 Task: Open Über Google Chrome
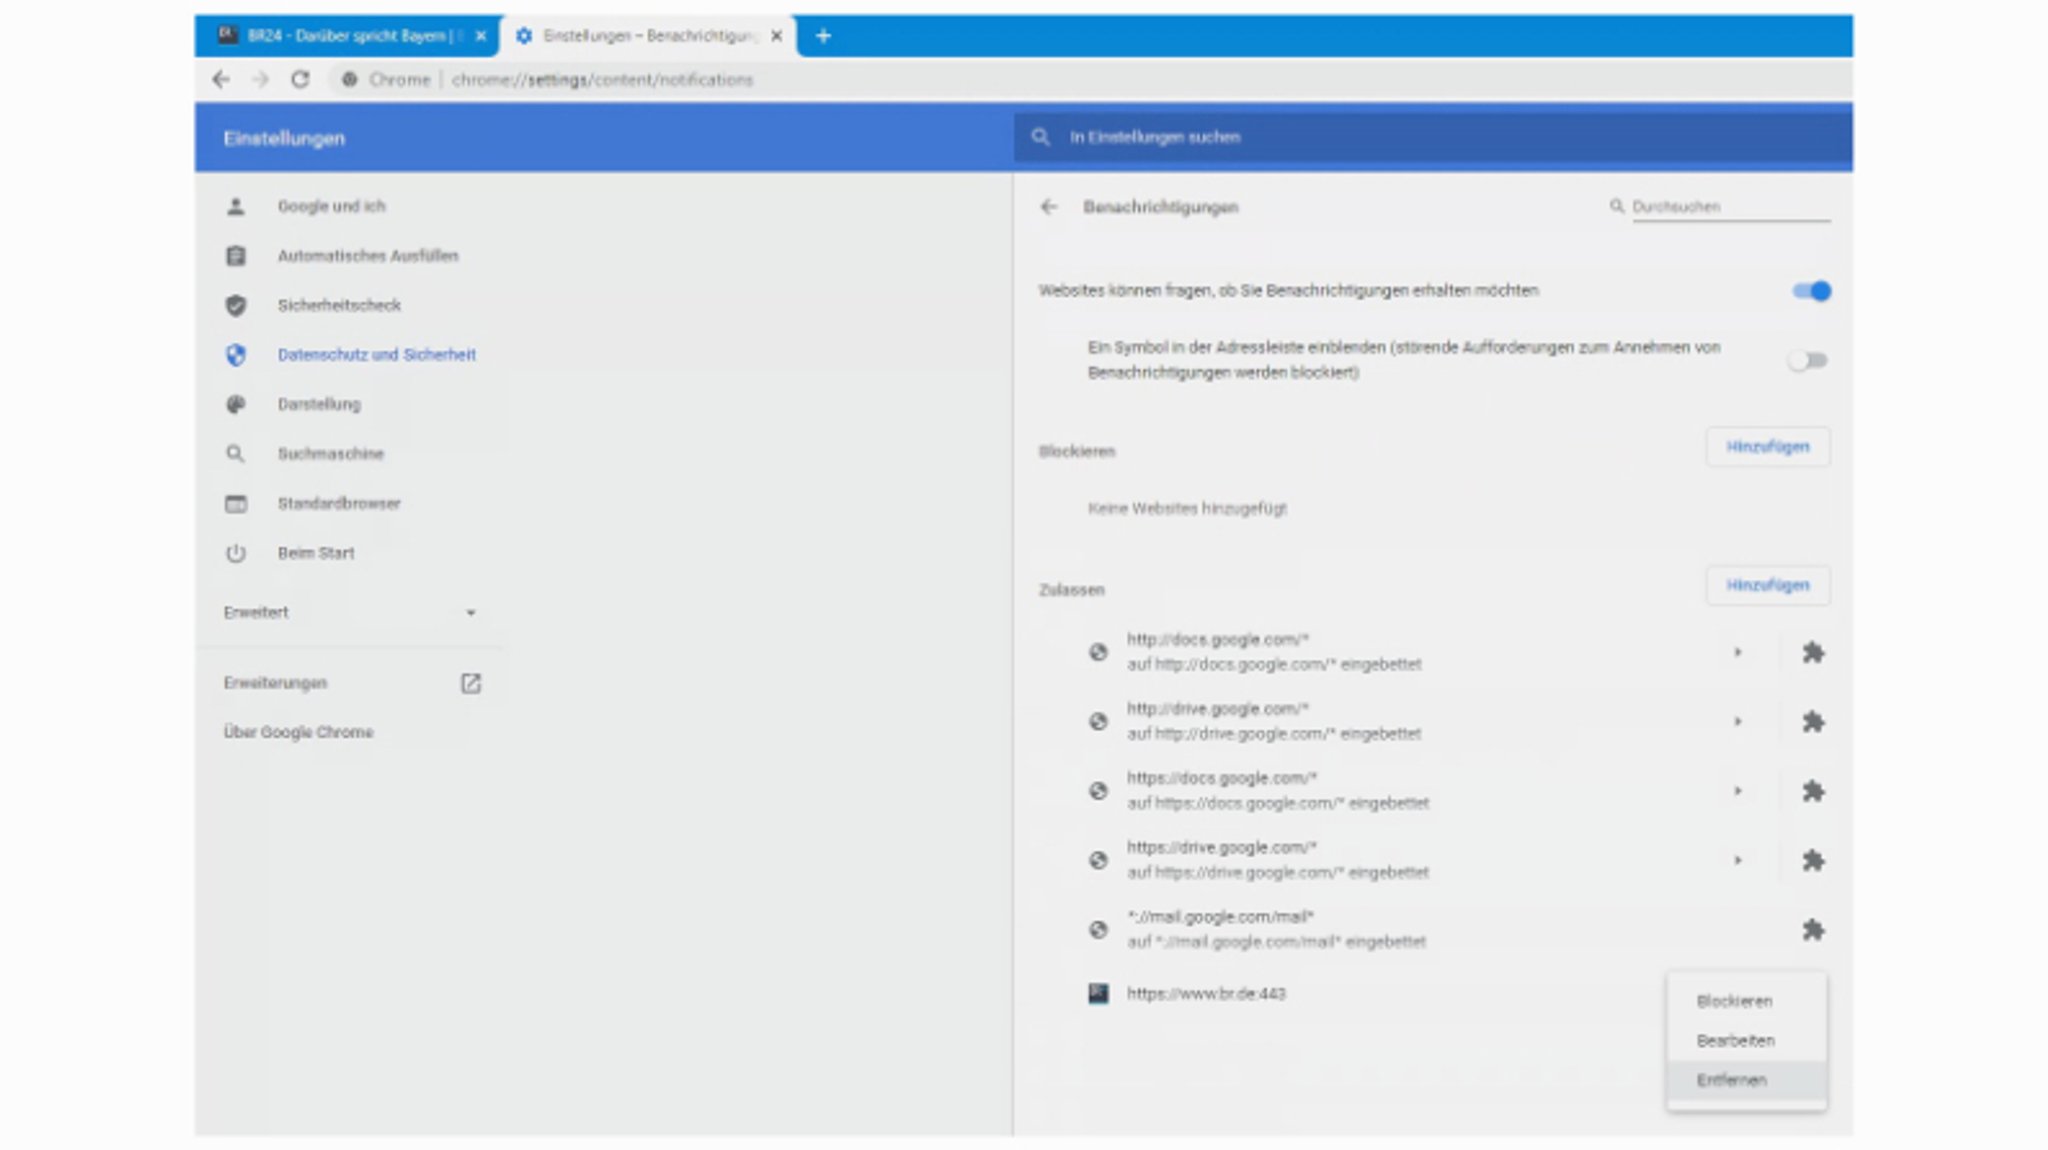click(298, 732)
